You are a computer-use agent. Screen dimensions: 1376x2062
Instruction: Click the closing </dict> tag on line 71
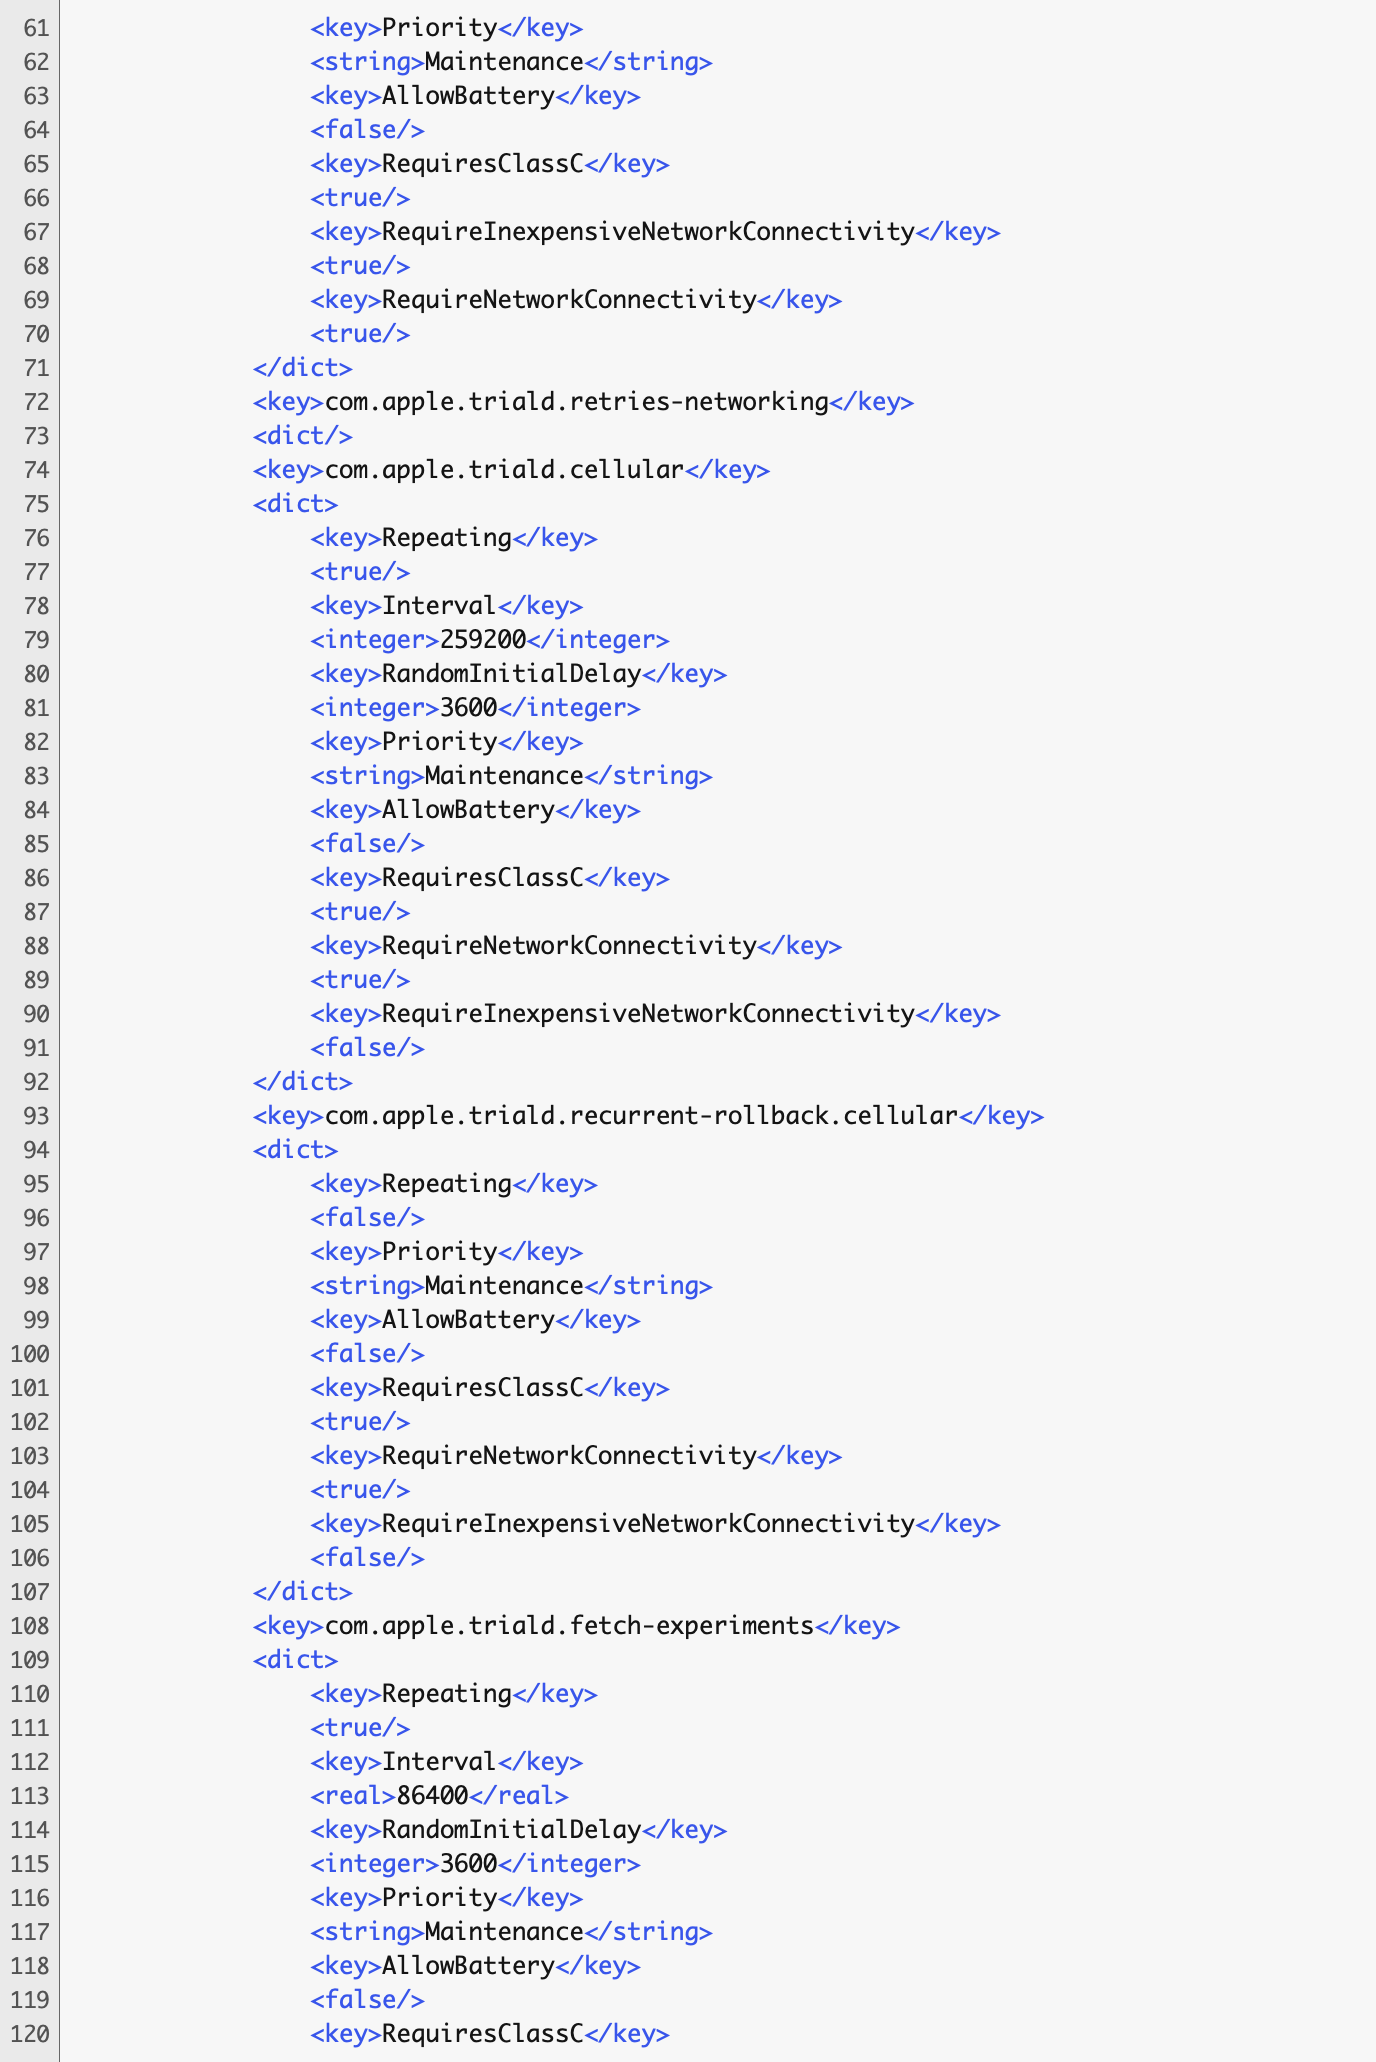pyautogui.click(x=303, y=368)
